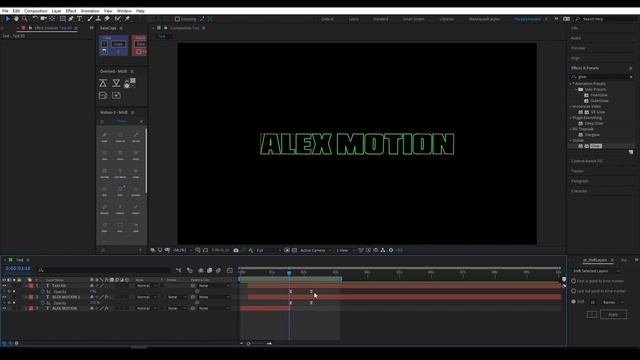The image size is (640, 360).
Task: Open parent dropdown for ALEX MOTION layer
Action: tap(214, 309)
